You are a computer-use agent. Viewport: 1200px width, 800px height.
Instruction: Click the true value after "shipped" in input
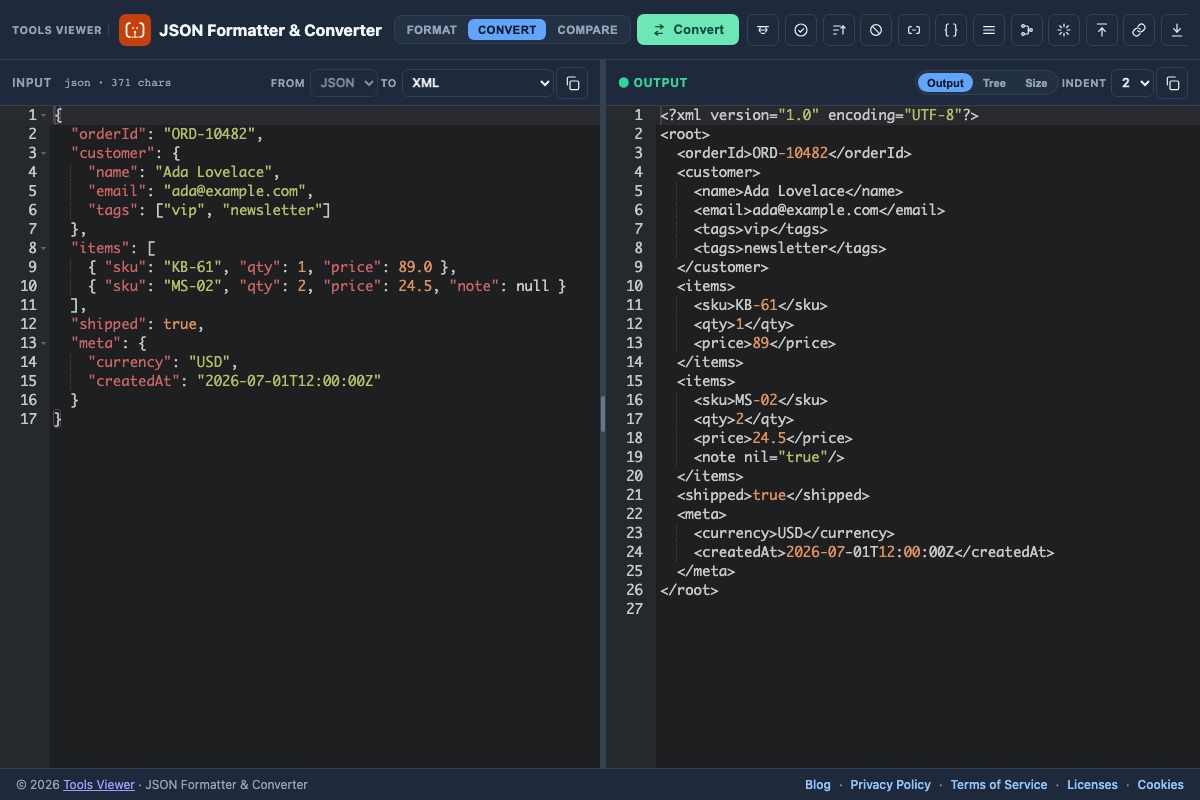click(x=180, y=324)
